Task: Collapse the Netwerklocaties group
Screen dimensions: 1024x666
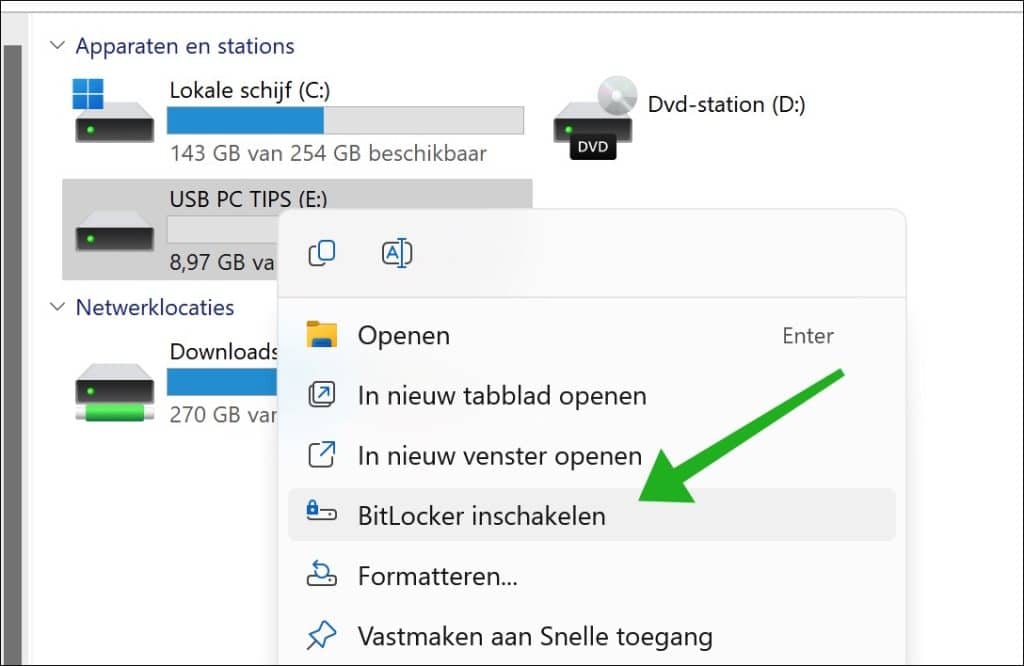Action: pyautogui.click(x=57, y=307)
